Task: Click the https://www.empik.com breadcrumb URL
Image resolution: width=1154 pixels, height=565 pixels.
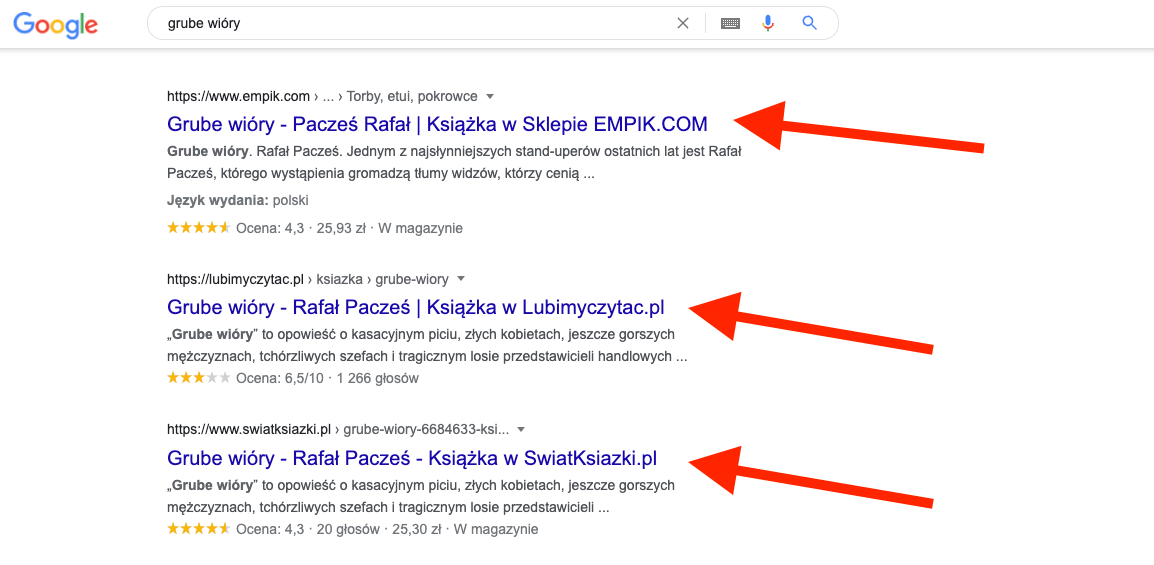Action: coord(238,97)
